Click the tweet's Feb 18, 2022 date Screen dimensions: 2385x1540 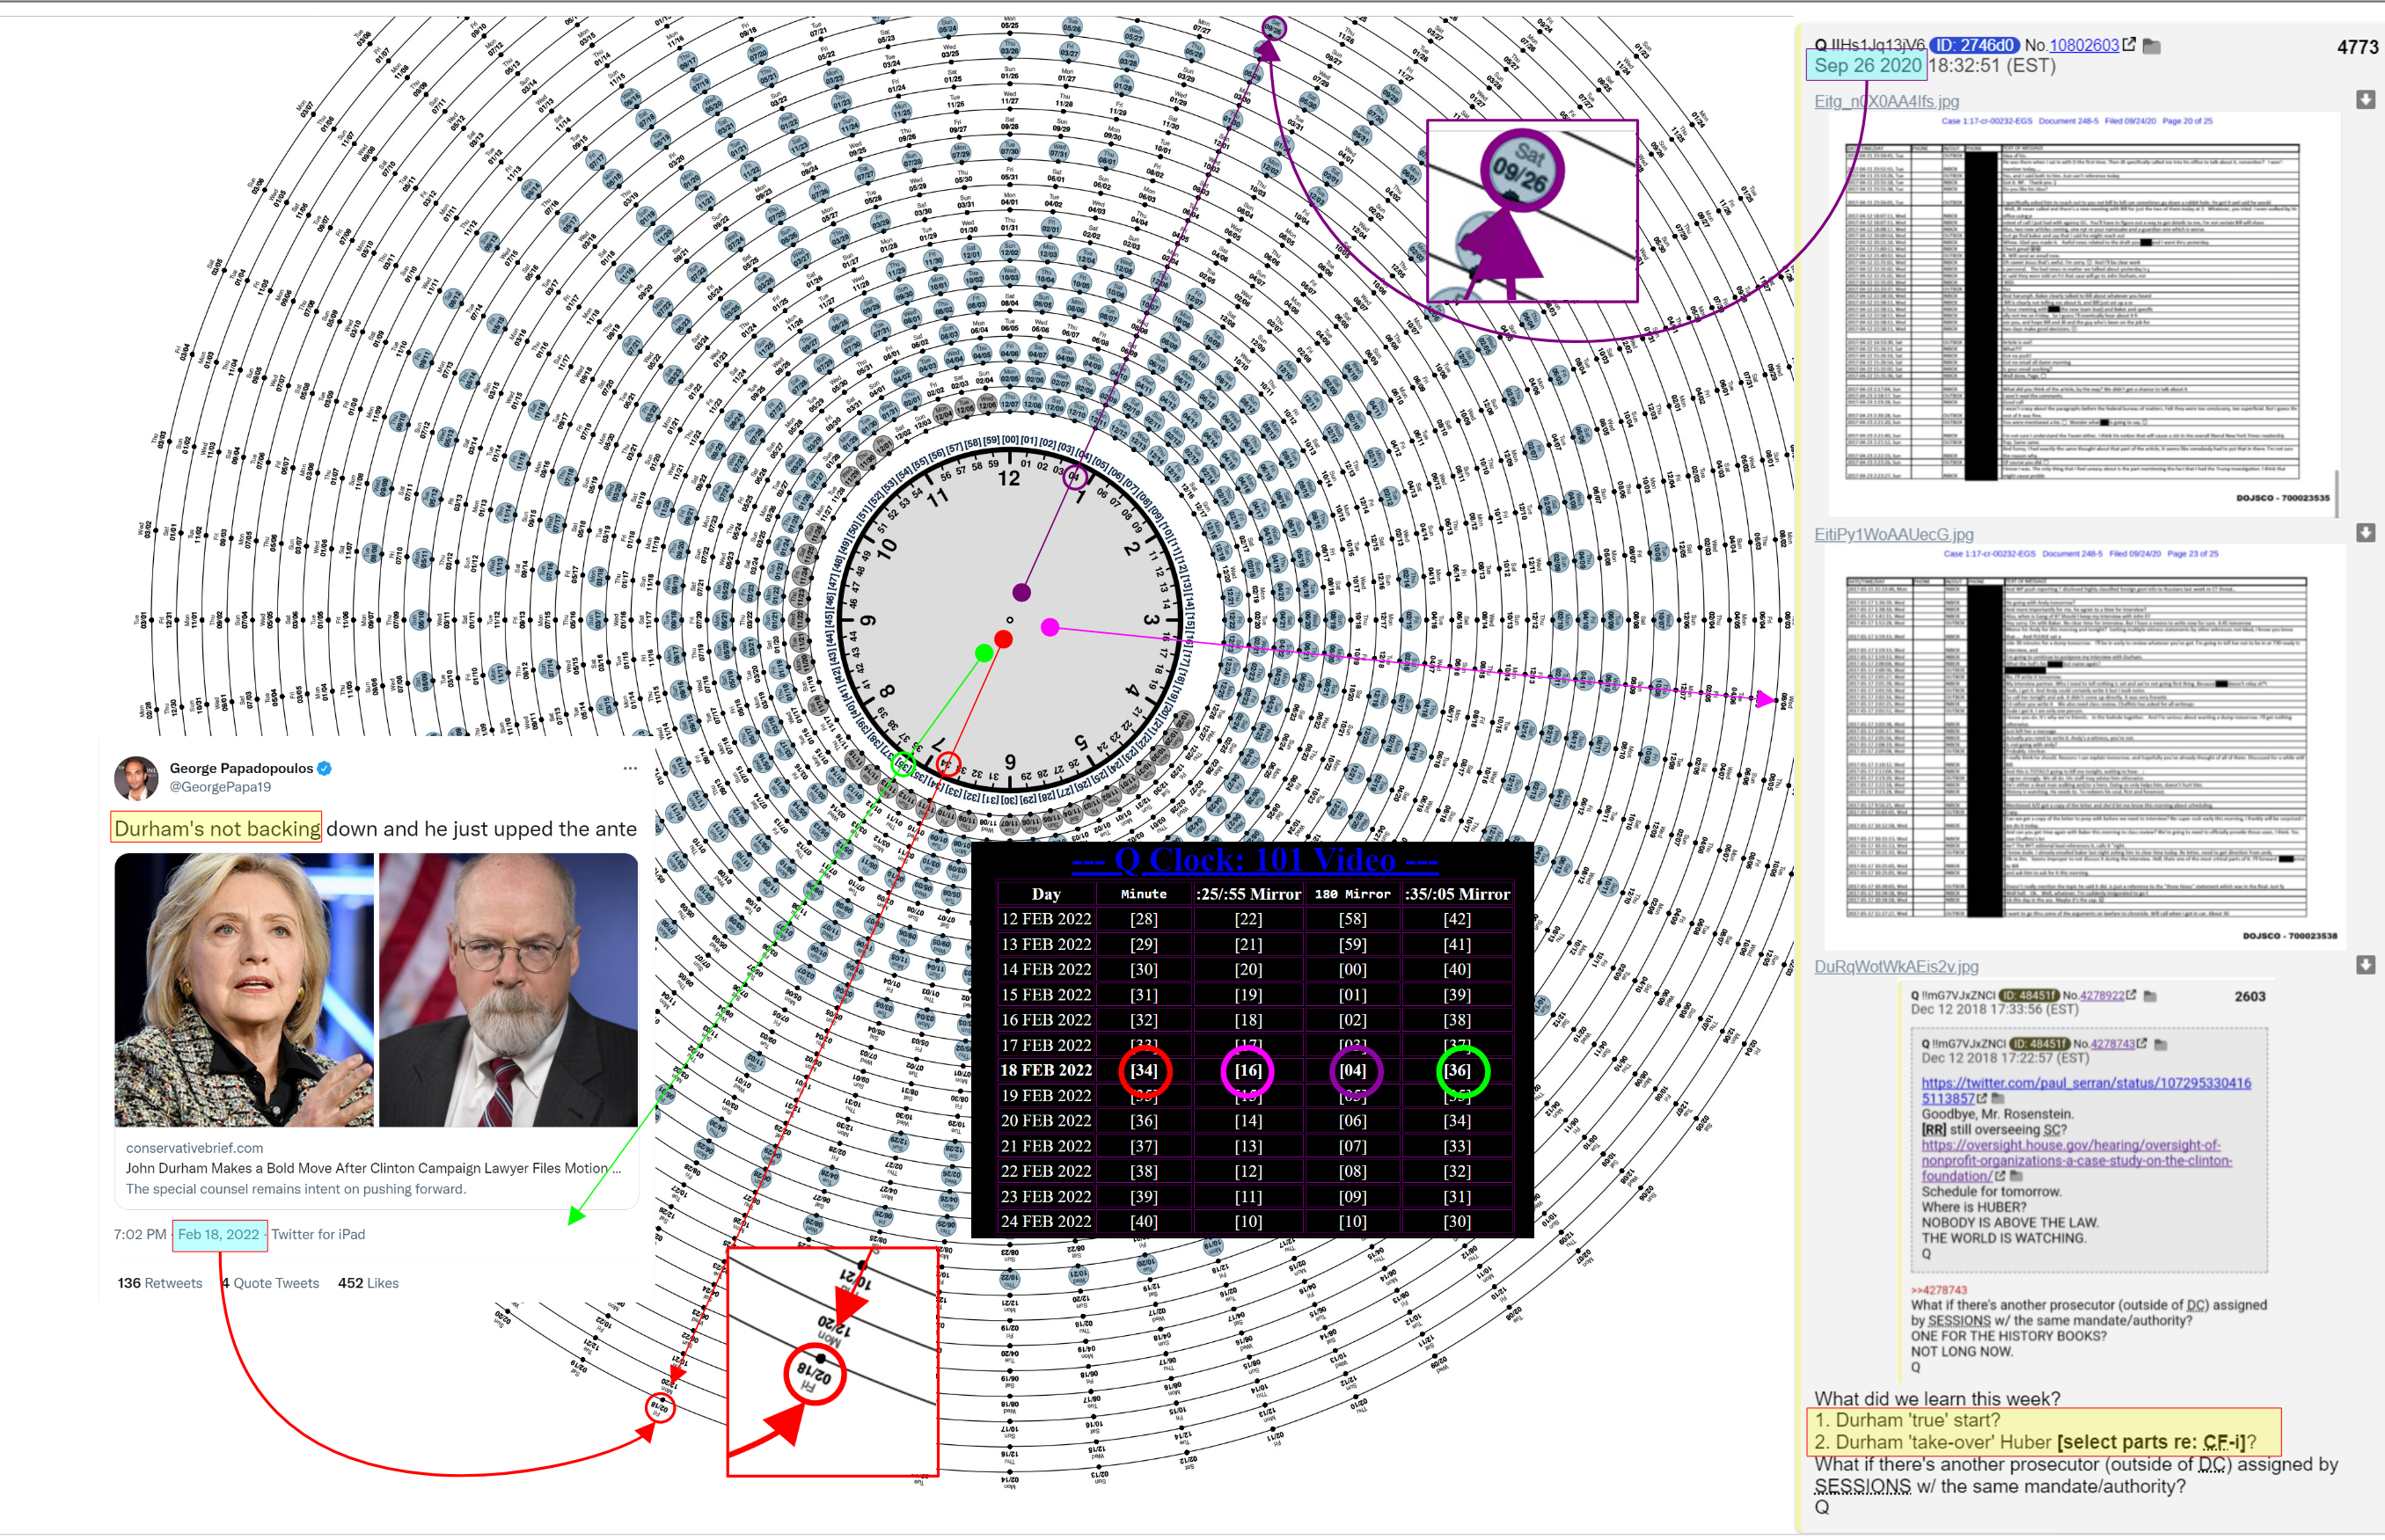pos(219,1234)
